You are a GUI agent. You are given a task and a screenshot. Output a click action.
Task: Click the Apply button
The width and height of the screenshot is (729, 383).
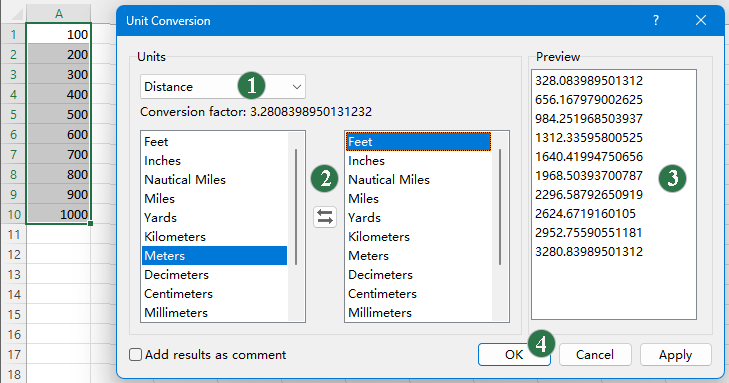point(675,355)
